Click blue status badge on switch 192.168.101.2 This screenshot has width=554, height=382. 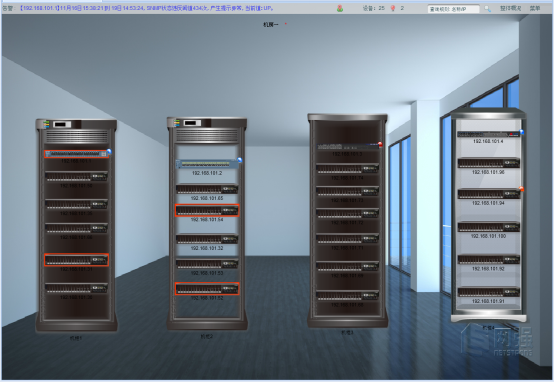240,160
